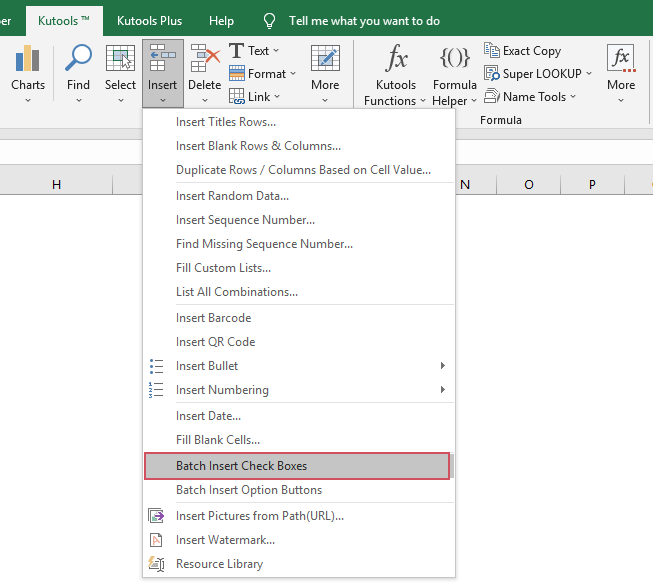Select Insert Barcode menu item

(299, 318)
